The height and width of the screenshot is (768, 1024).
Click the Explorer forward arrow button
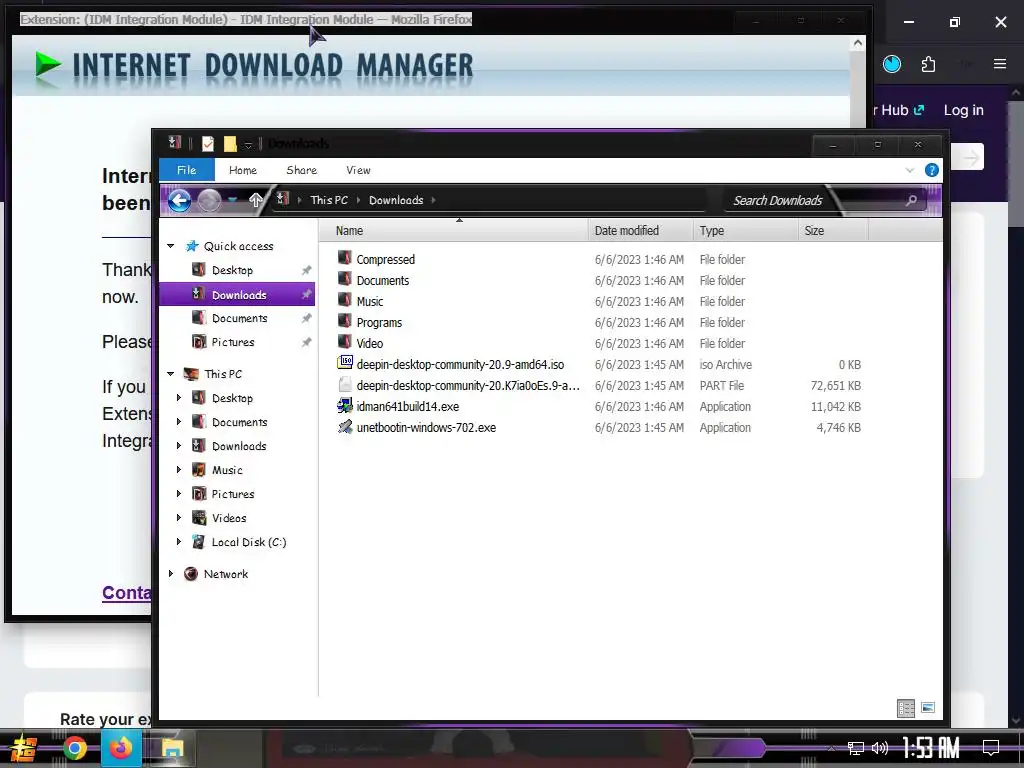click(x=209, y=200)
